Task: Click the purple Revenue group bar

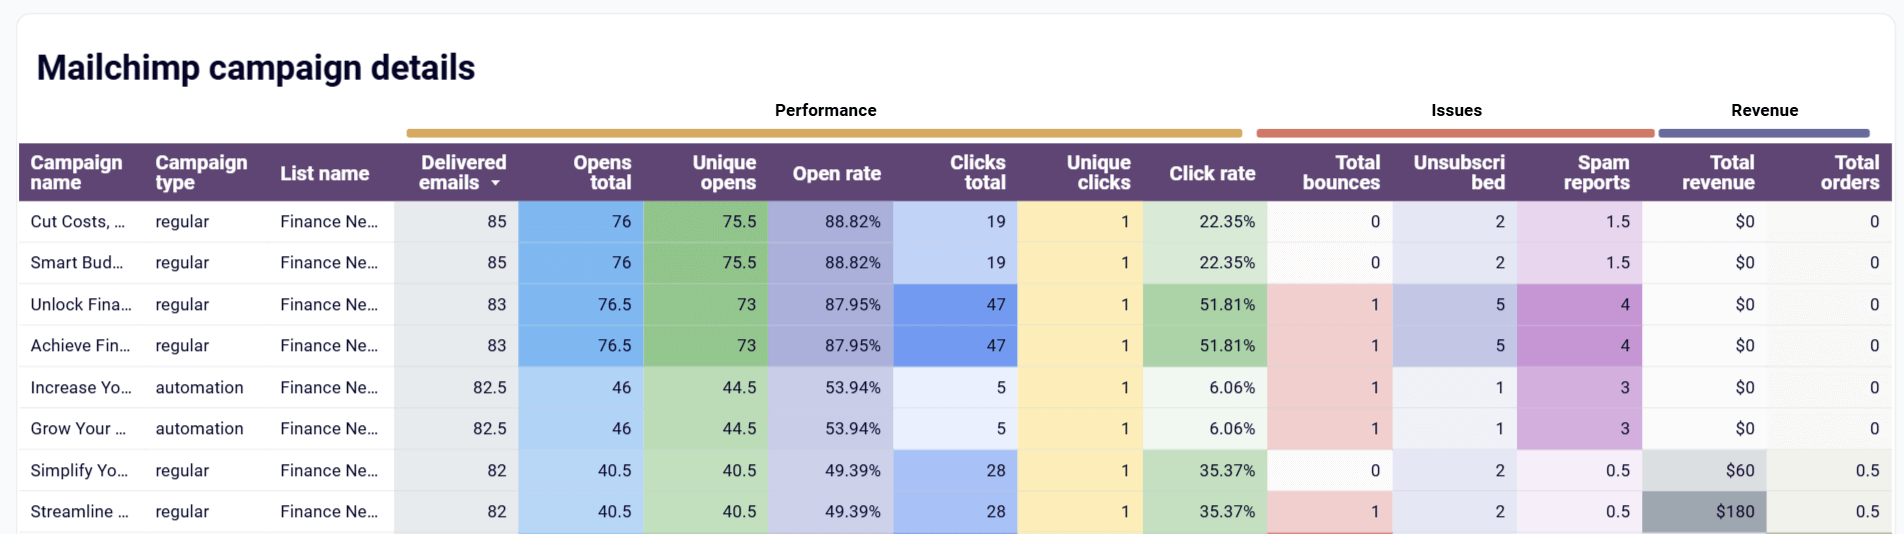Action: 1763,133
